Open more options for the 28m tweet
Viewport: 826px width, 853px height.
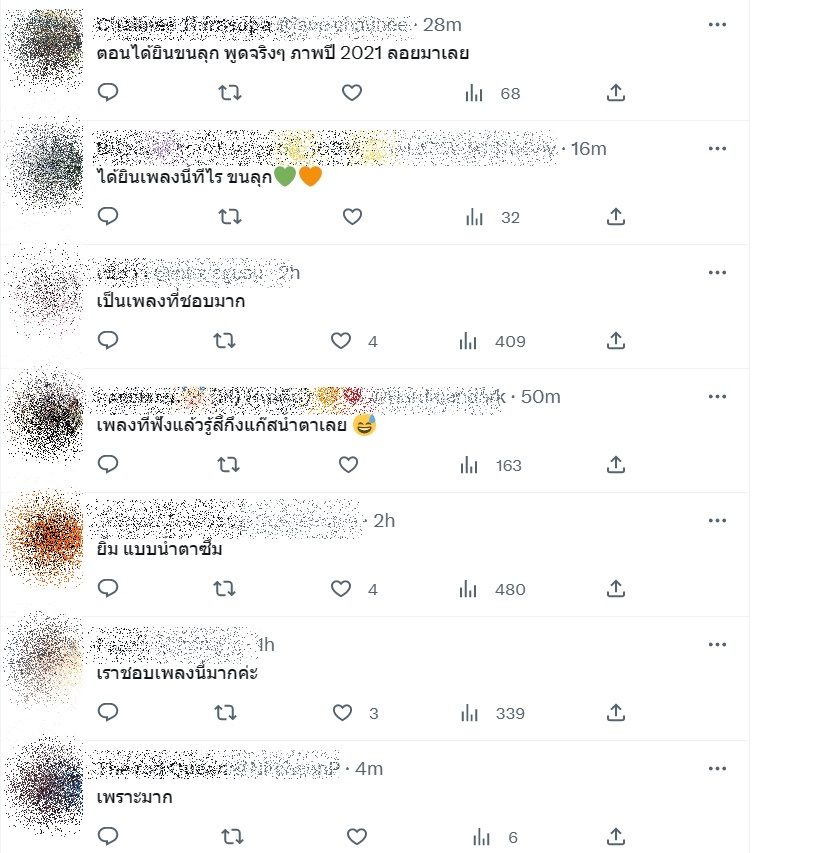coord(717,24)
